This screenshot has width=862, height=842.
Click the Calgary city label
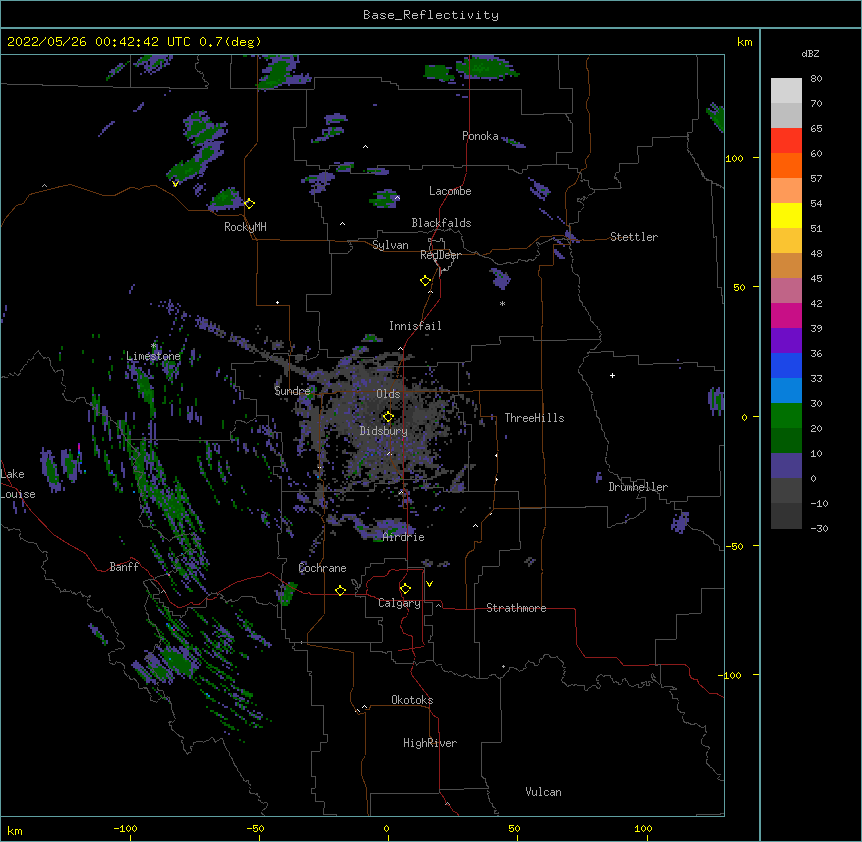click(x=399, y=603)
